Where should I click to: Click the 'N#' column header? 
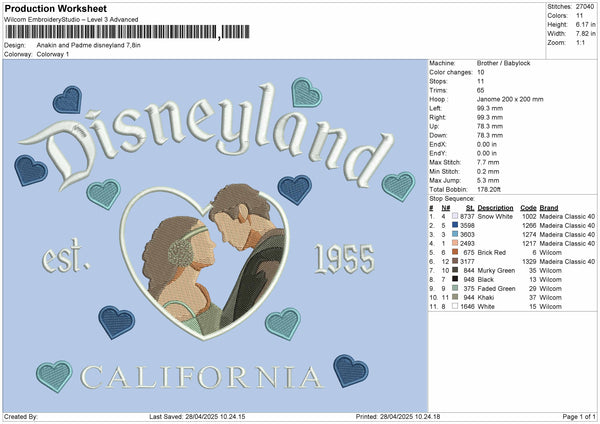[445, 208]
